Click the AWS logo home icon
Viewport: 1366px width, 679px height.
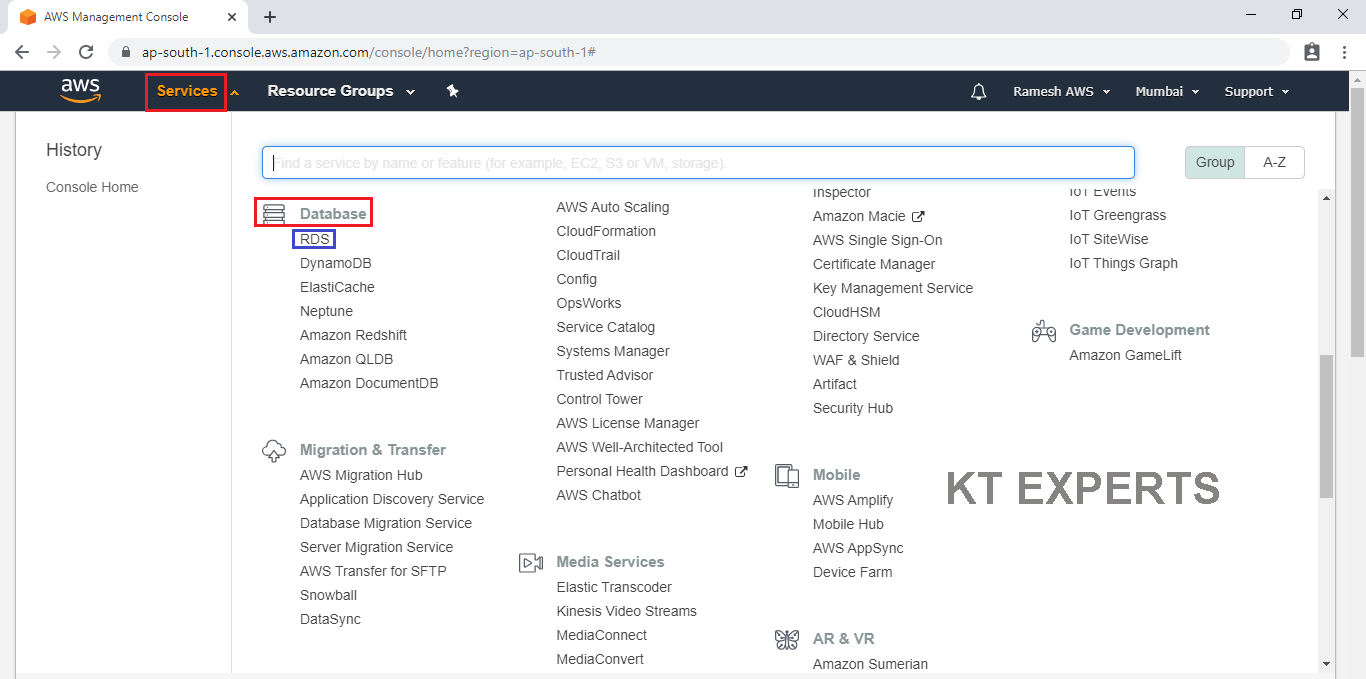[x=80, y=90]
